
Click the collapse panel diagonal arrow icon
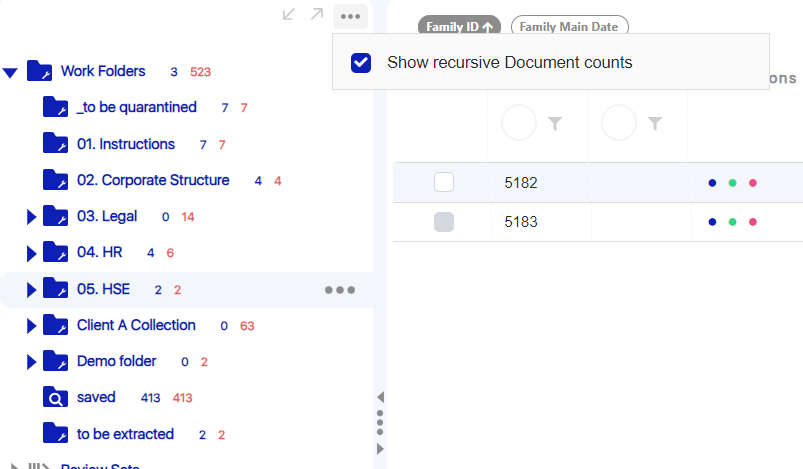pyautogui.click(x=289, y=15)
